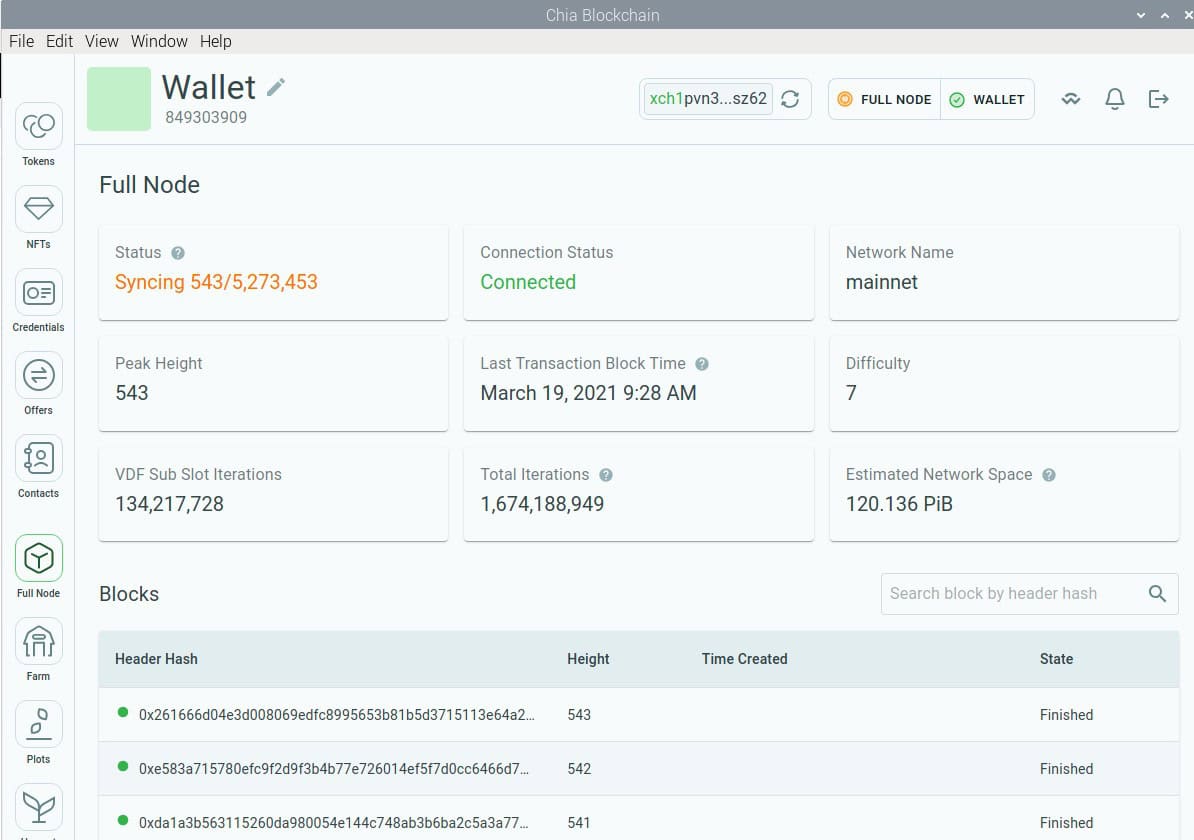Select the Offers sidebar icon
The height and width of the screenshot is (840, 1194).
[x=38, y=376]
